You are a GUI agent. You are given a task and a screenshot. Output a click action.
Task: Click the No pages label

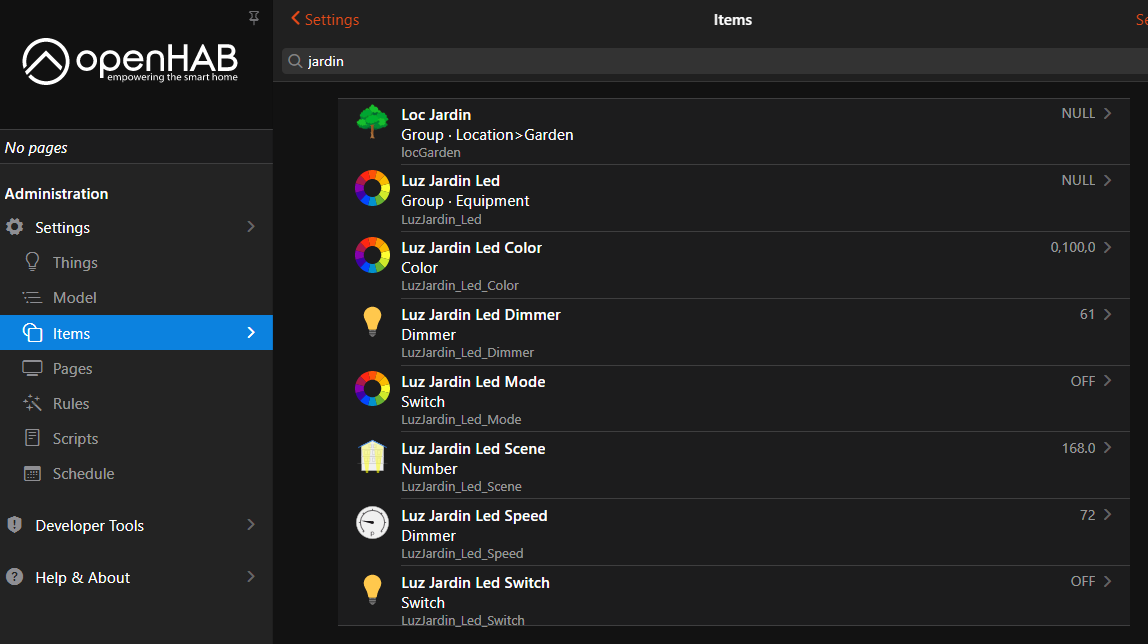[x=36, y=148]
